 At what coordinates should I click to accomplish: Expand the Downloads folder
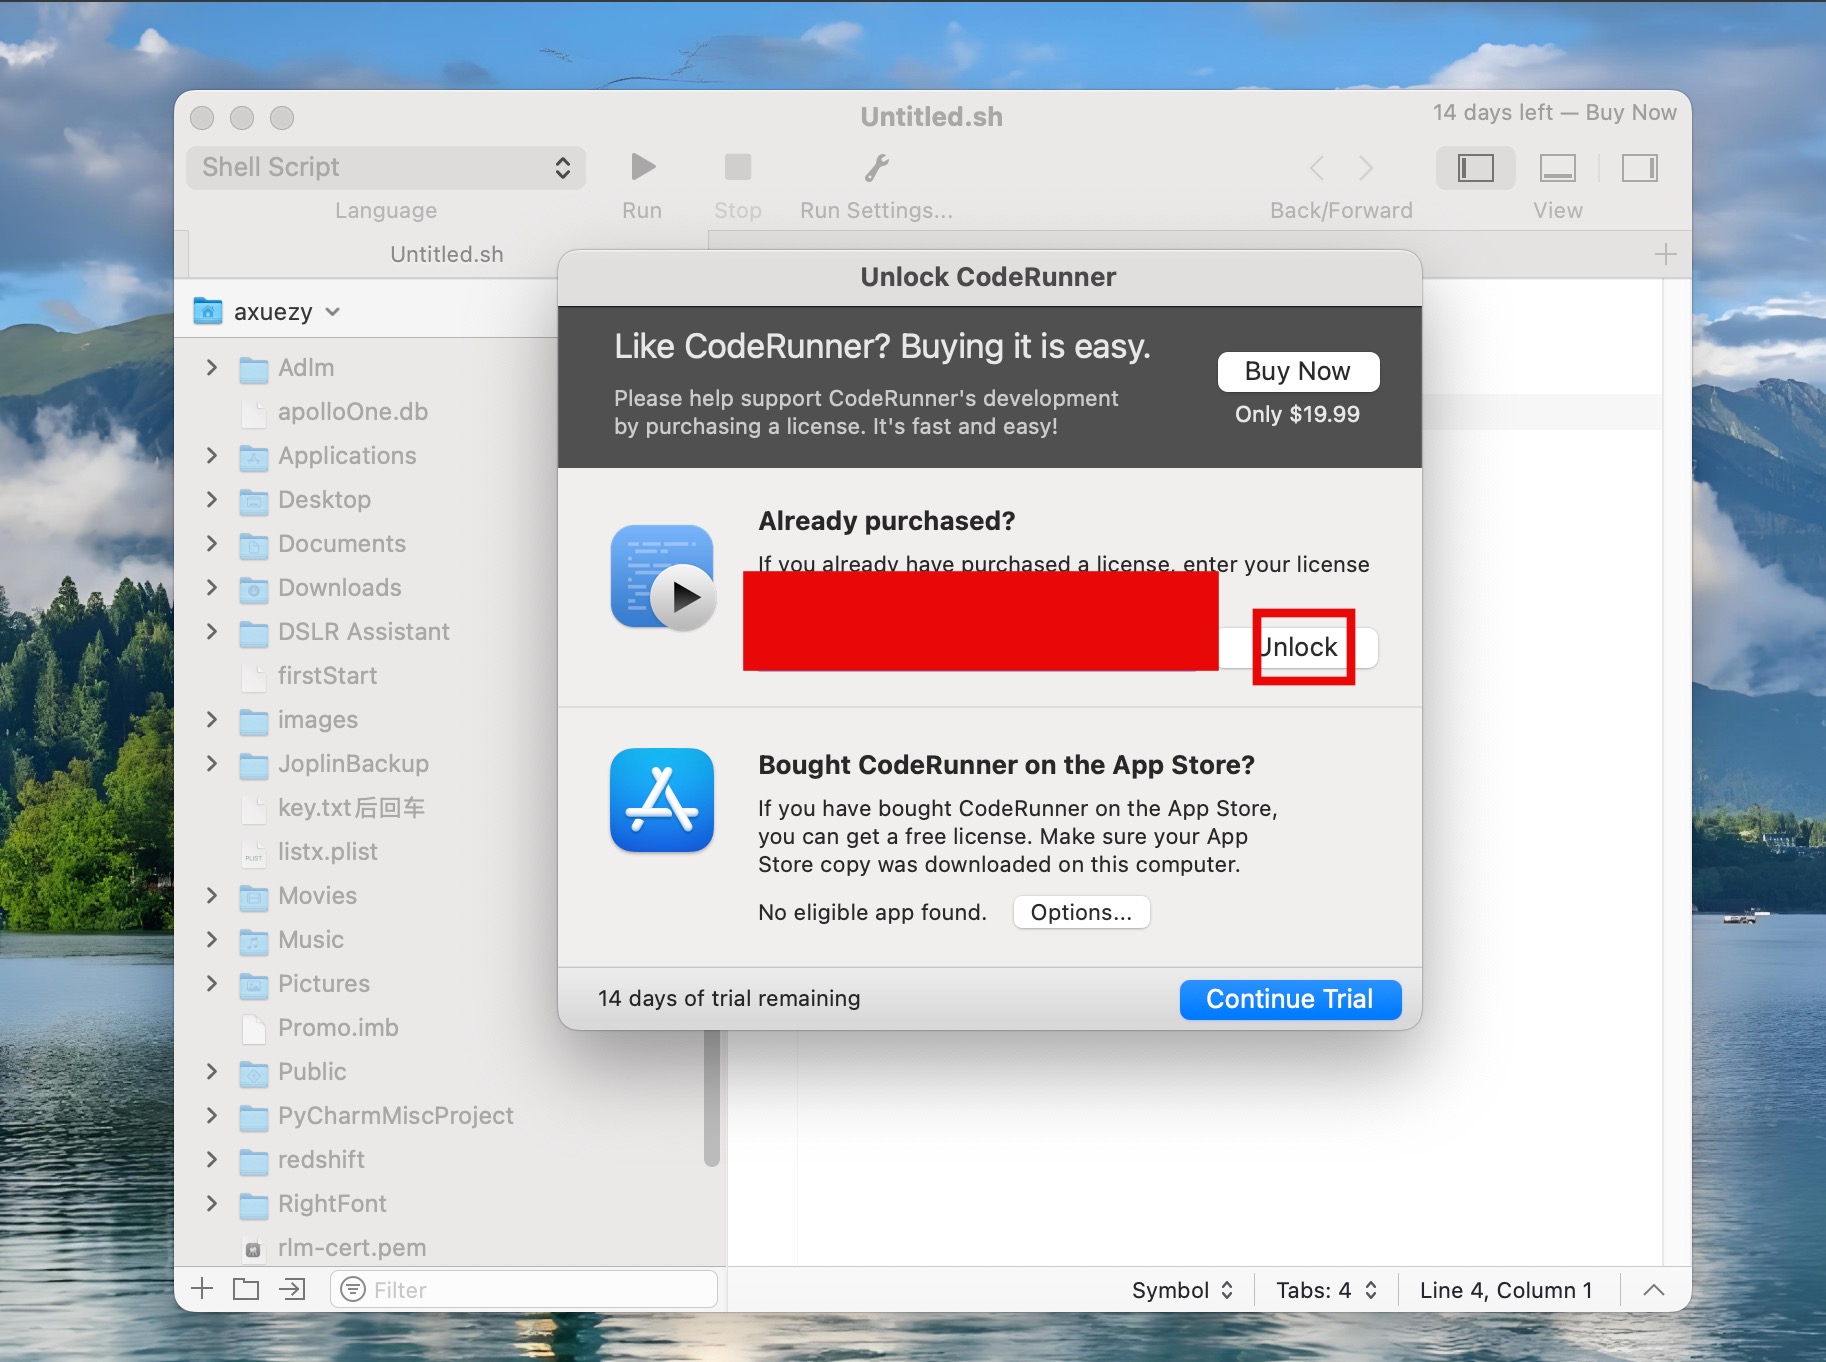pos(211,588)
